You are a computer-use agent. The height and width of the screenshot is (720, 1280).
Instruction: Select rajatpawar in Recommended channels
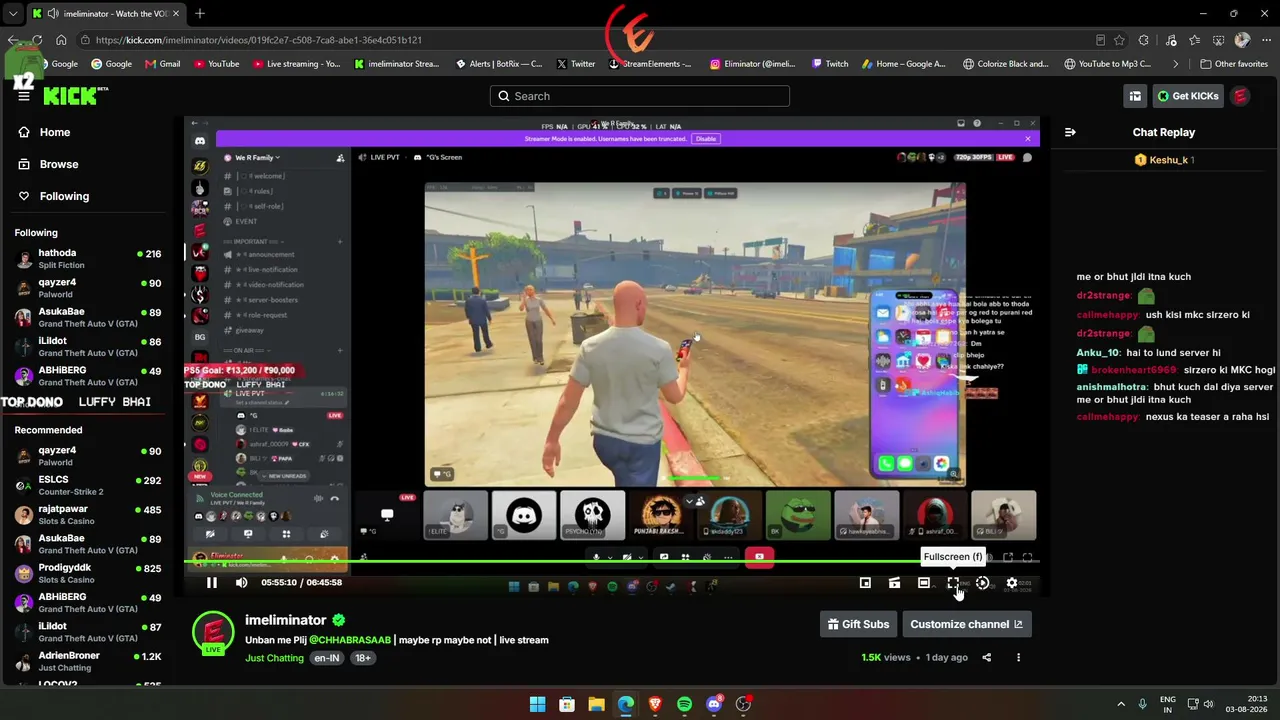[88, 514]
